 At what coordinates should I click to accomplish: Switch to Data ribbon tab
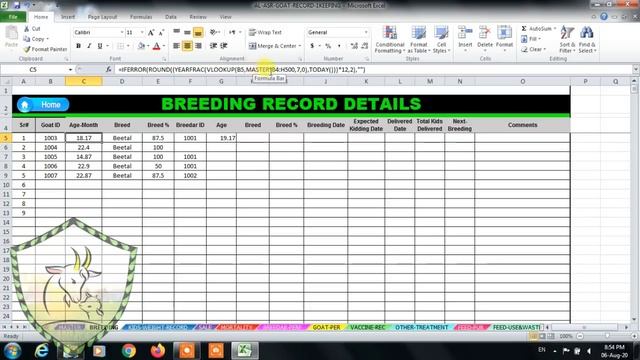(x=171, y=17)
